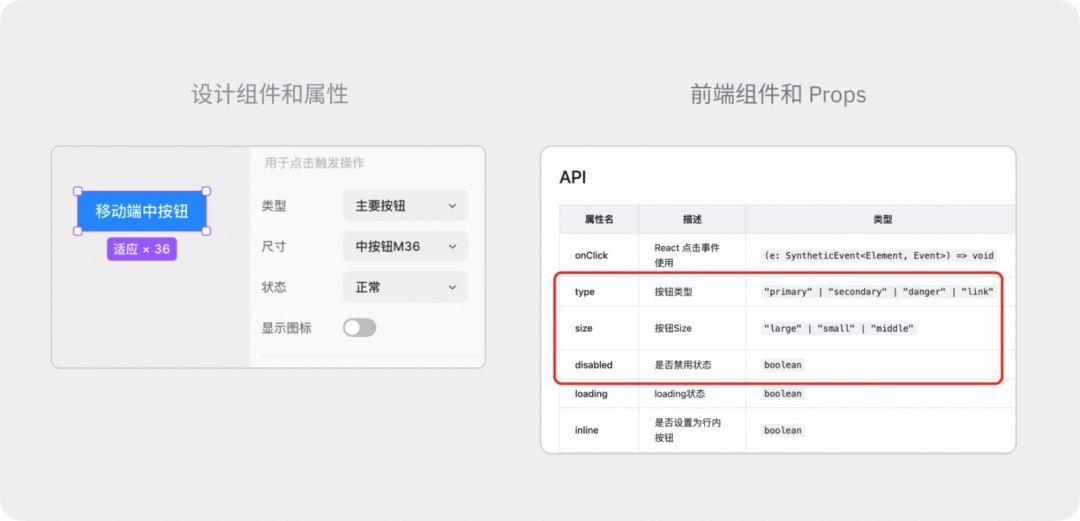Click the "primary" | "secondary" type code
Screen dimensions: 1080x521
click(x=878, y=292)
